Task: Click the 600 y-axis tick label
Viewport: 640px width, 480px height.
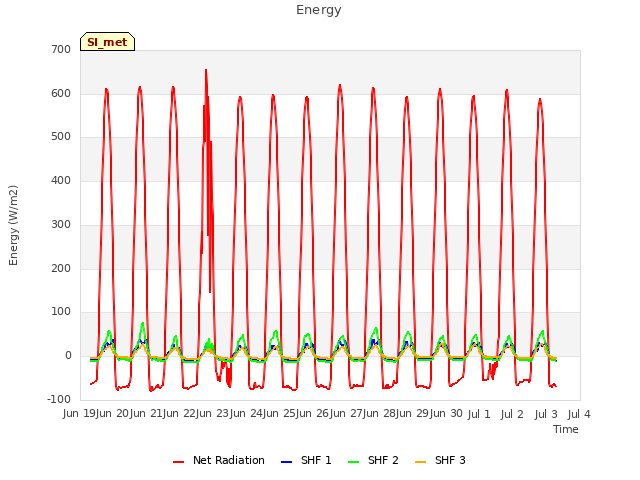Action: pyautogui.click(x=61, y=93)
